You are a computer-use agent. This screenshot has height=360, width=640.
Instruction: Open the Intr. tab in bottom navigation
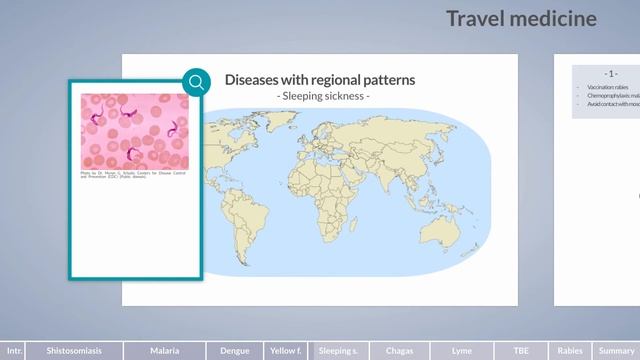pos(13,351)
